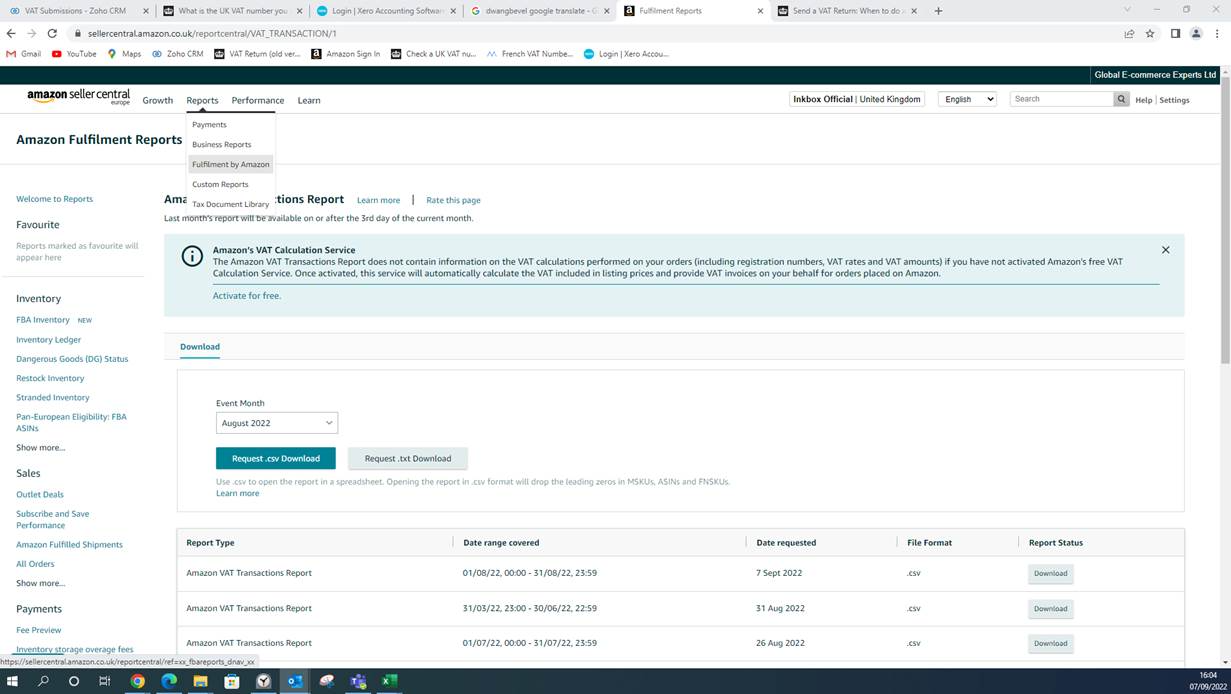This screenshot has width=1231, height=694.
Task: Open Tax Document Library menu entry
Action: pos(230,204)
